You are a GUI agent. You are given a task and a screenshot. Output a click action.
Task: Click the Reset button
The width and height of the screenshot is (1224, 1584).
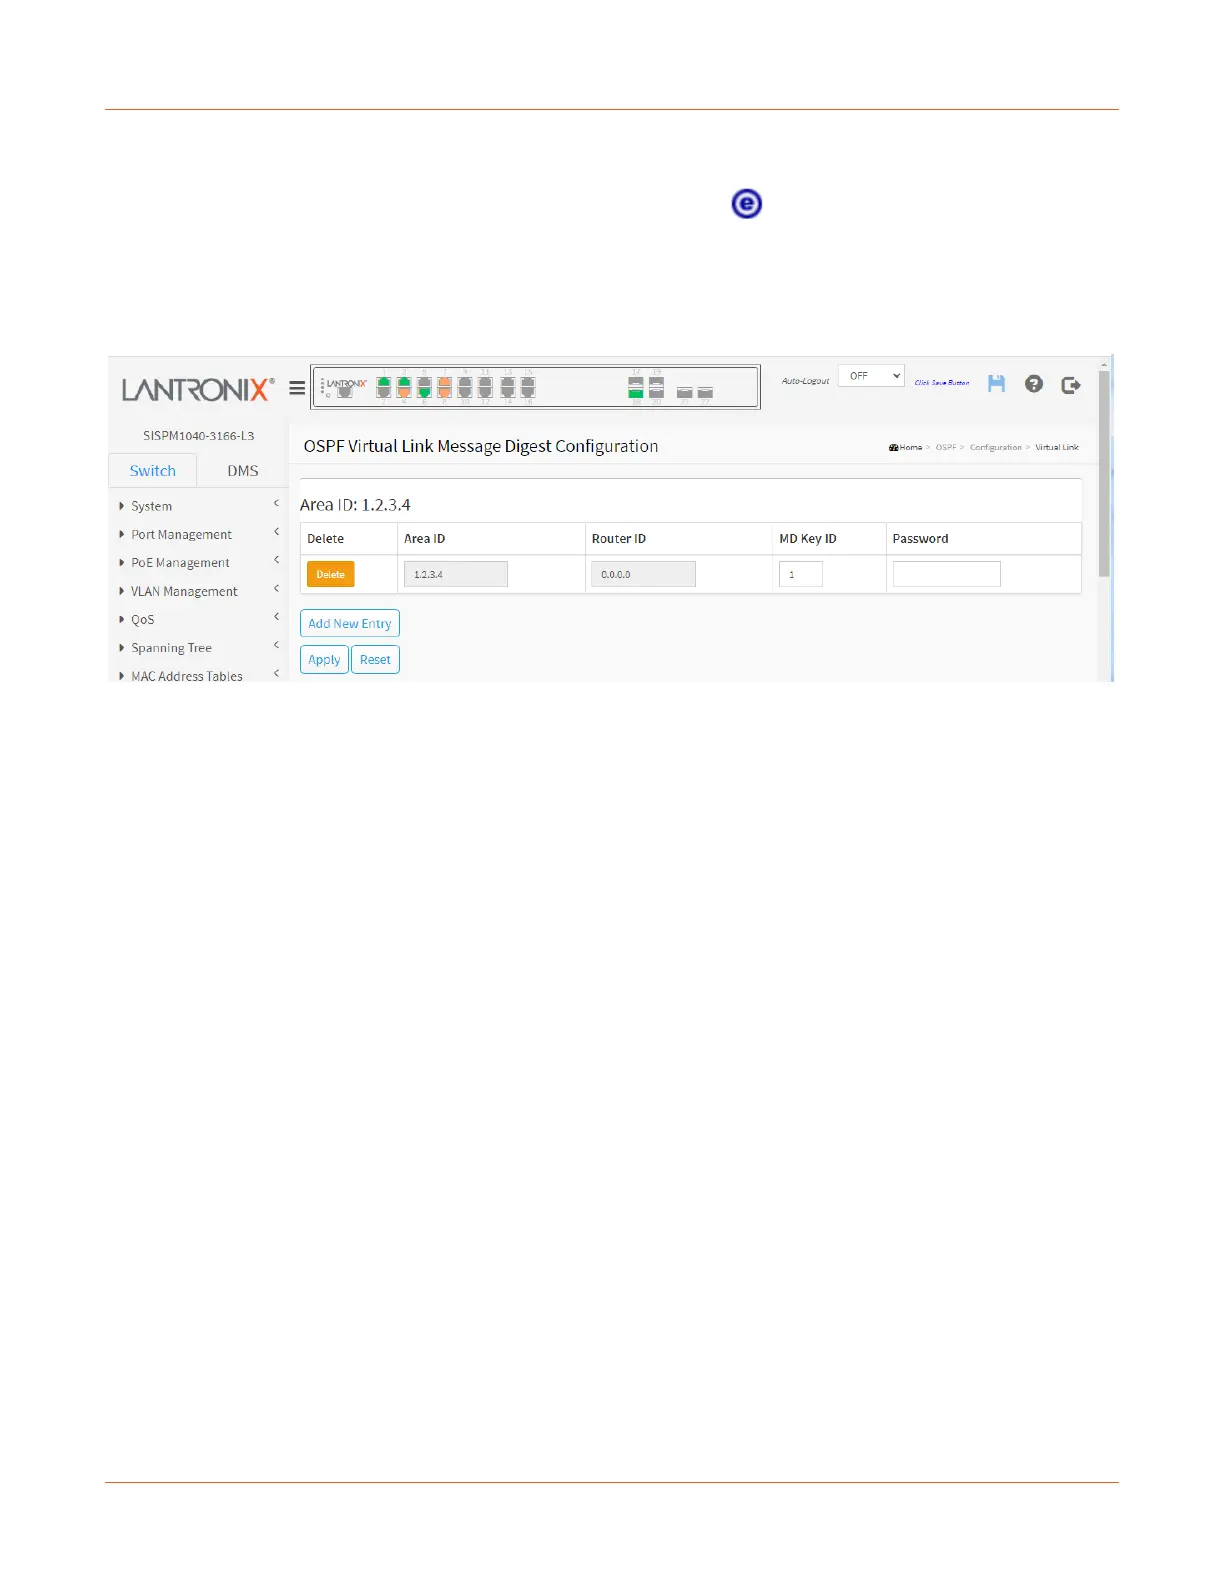pyautogui.click(x=375, y=660)
